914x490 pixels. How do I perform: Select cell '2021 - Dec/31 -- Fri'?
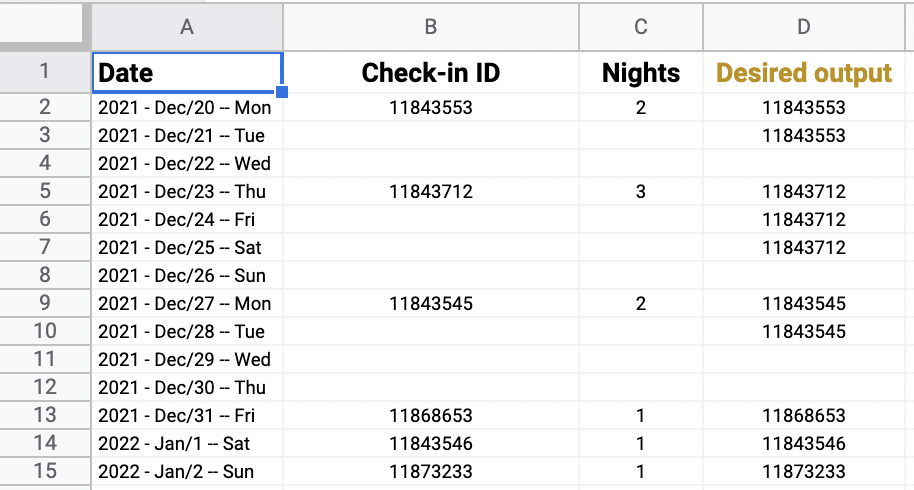click(x=187, y=415)
